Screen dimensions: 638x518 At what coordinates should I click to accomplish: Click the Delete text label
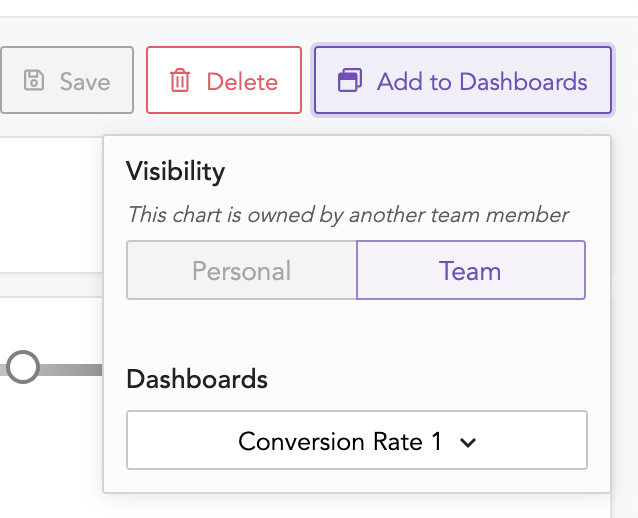pyautogui.click(x=242, y=82)
